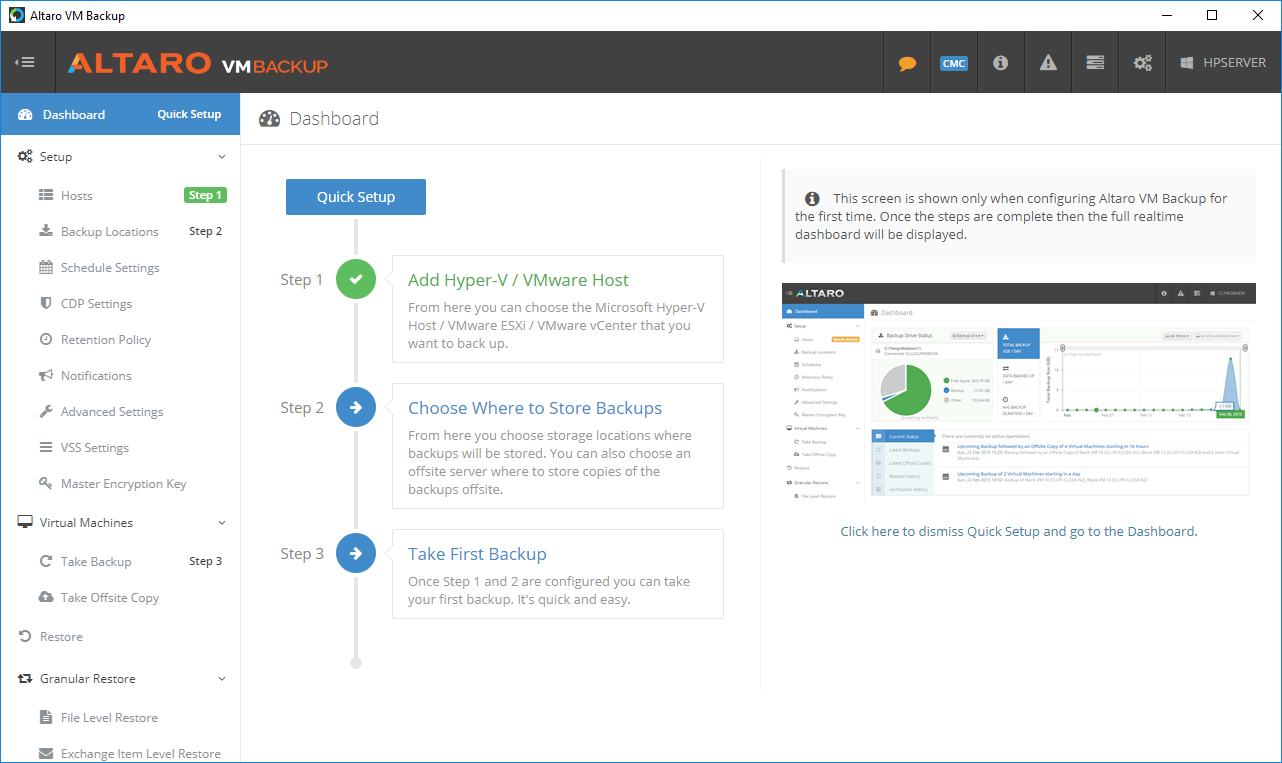Click the Setup gears icon in sidebar
Image resolution: width=1282 pixels, height=763 pixels.
[25, 156]
